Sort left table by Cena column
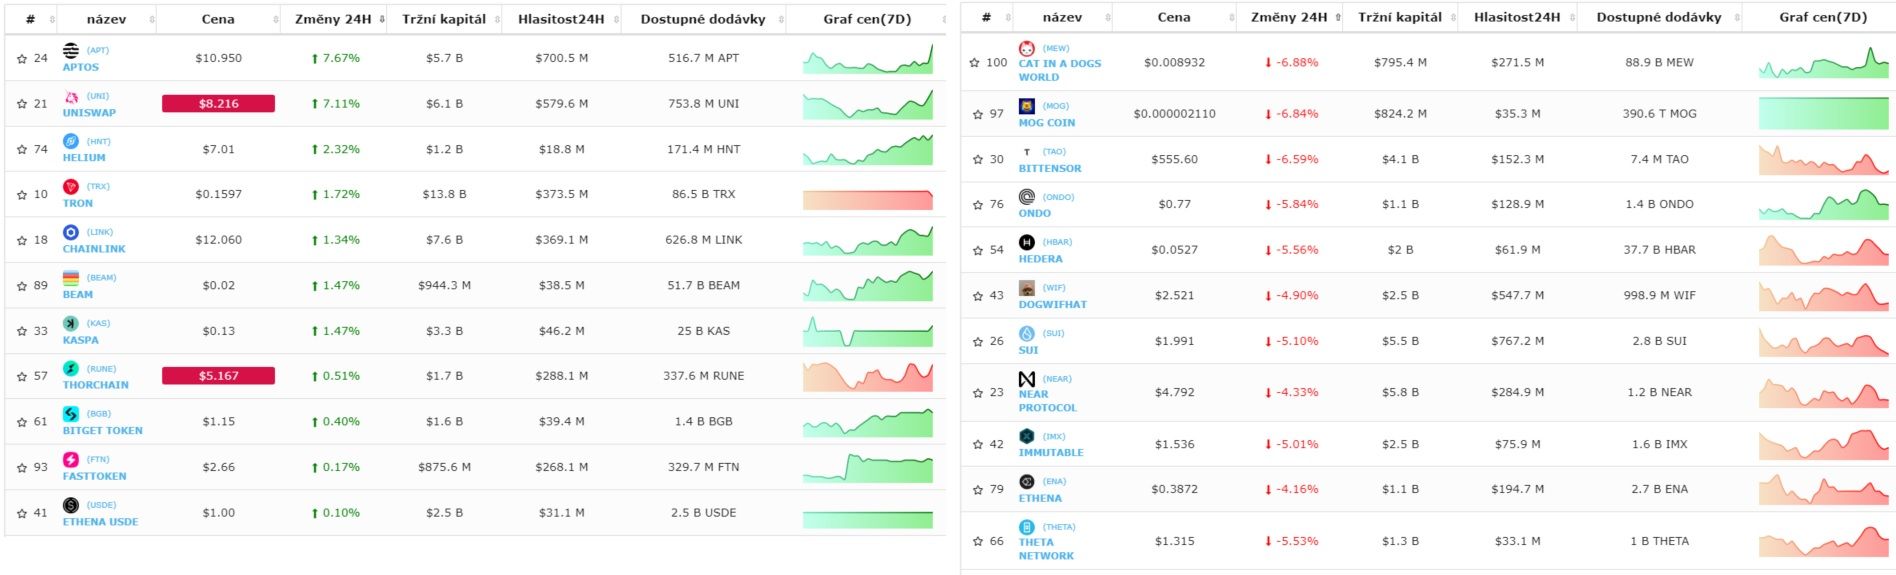 click(218, 19)
